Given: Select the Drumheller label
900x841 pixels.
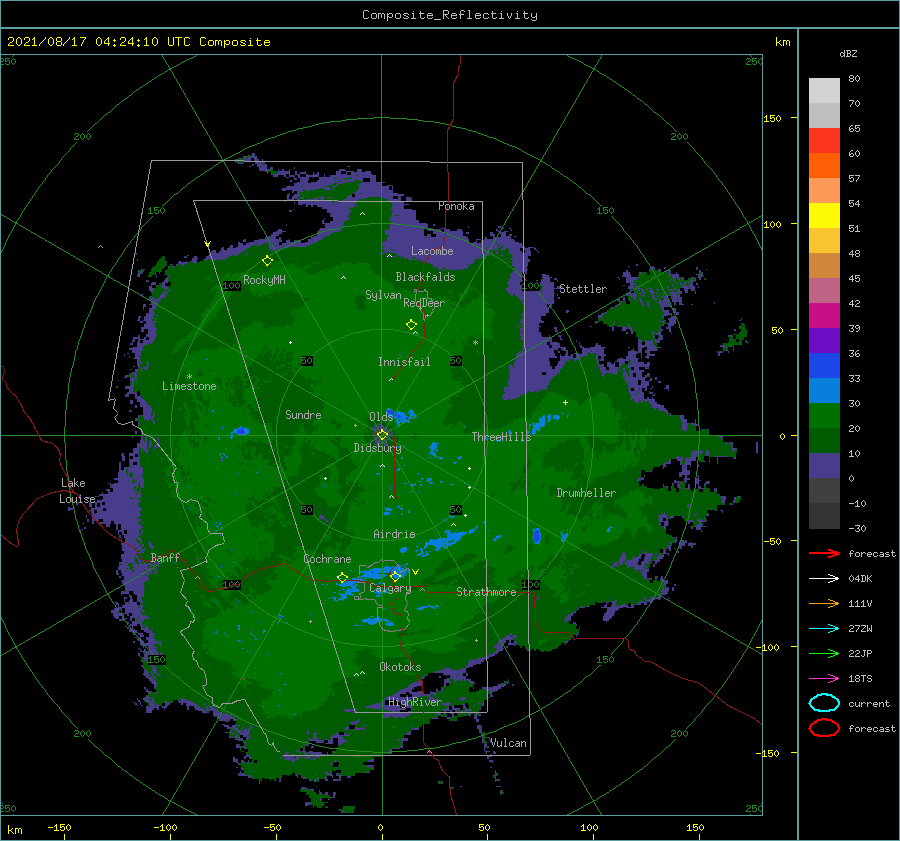Looking at the screenshot, I should pos(586,493).
